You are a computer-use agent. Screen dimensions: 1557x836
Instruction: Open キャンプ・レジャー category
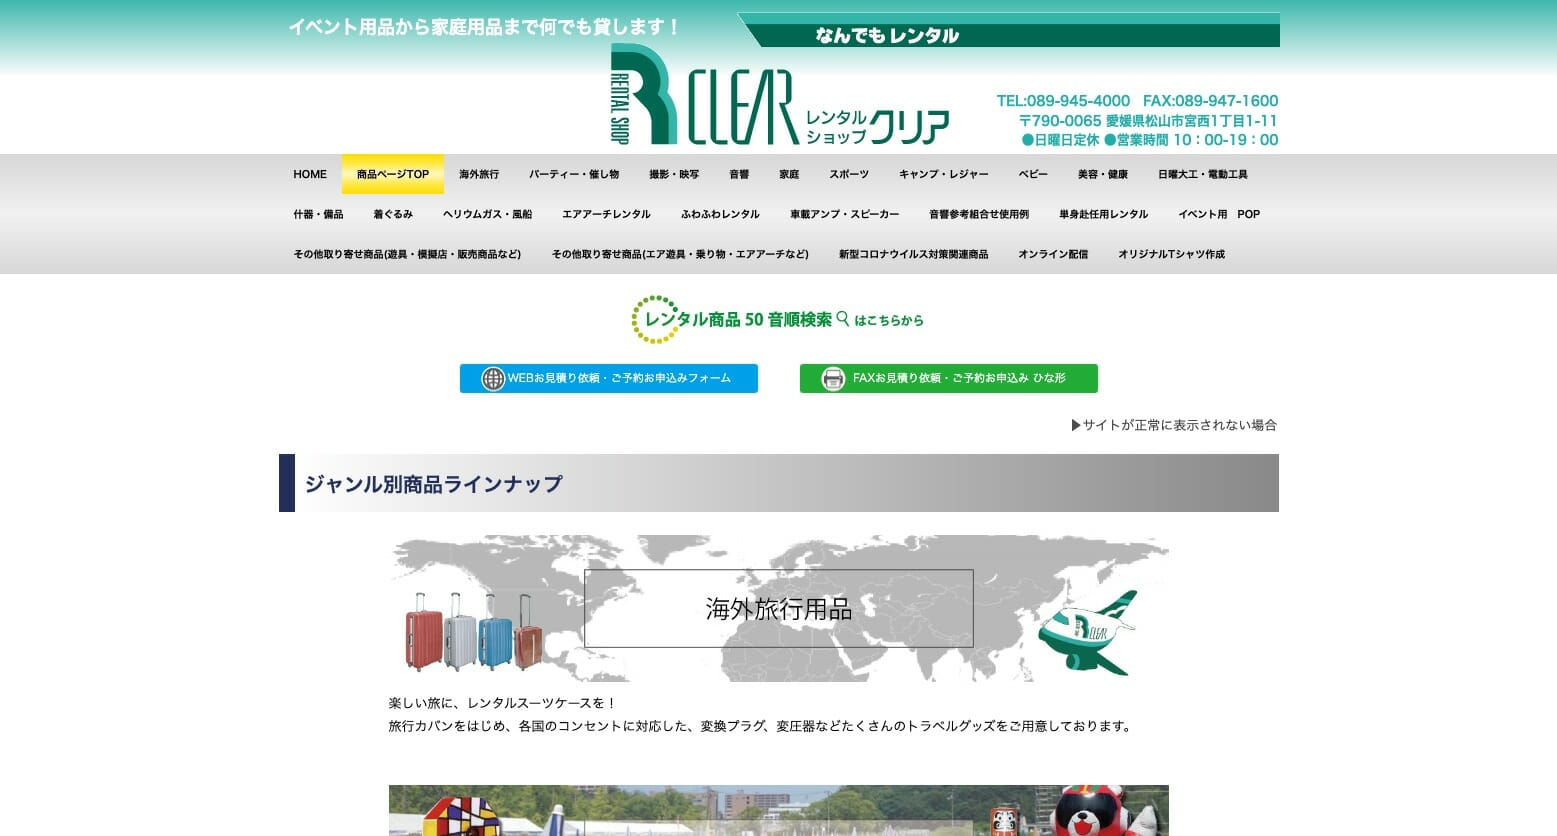[x=944, y=174]
